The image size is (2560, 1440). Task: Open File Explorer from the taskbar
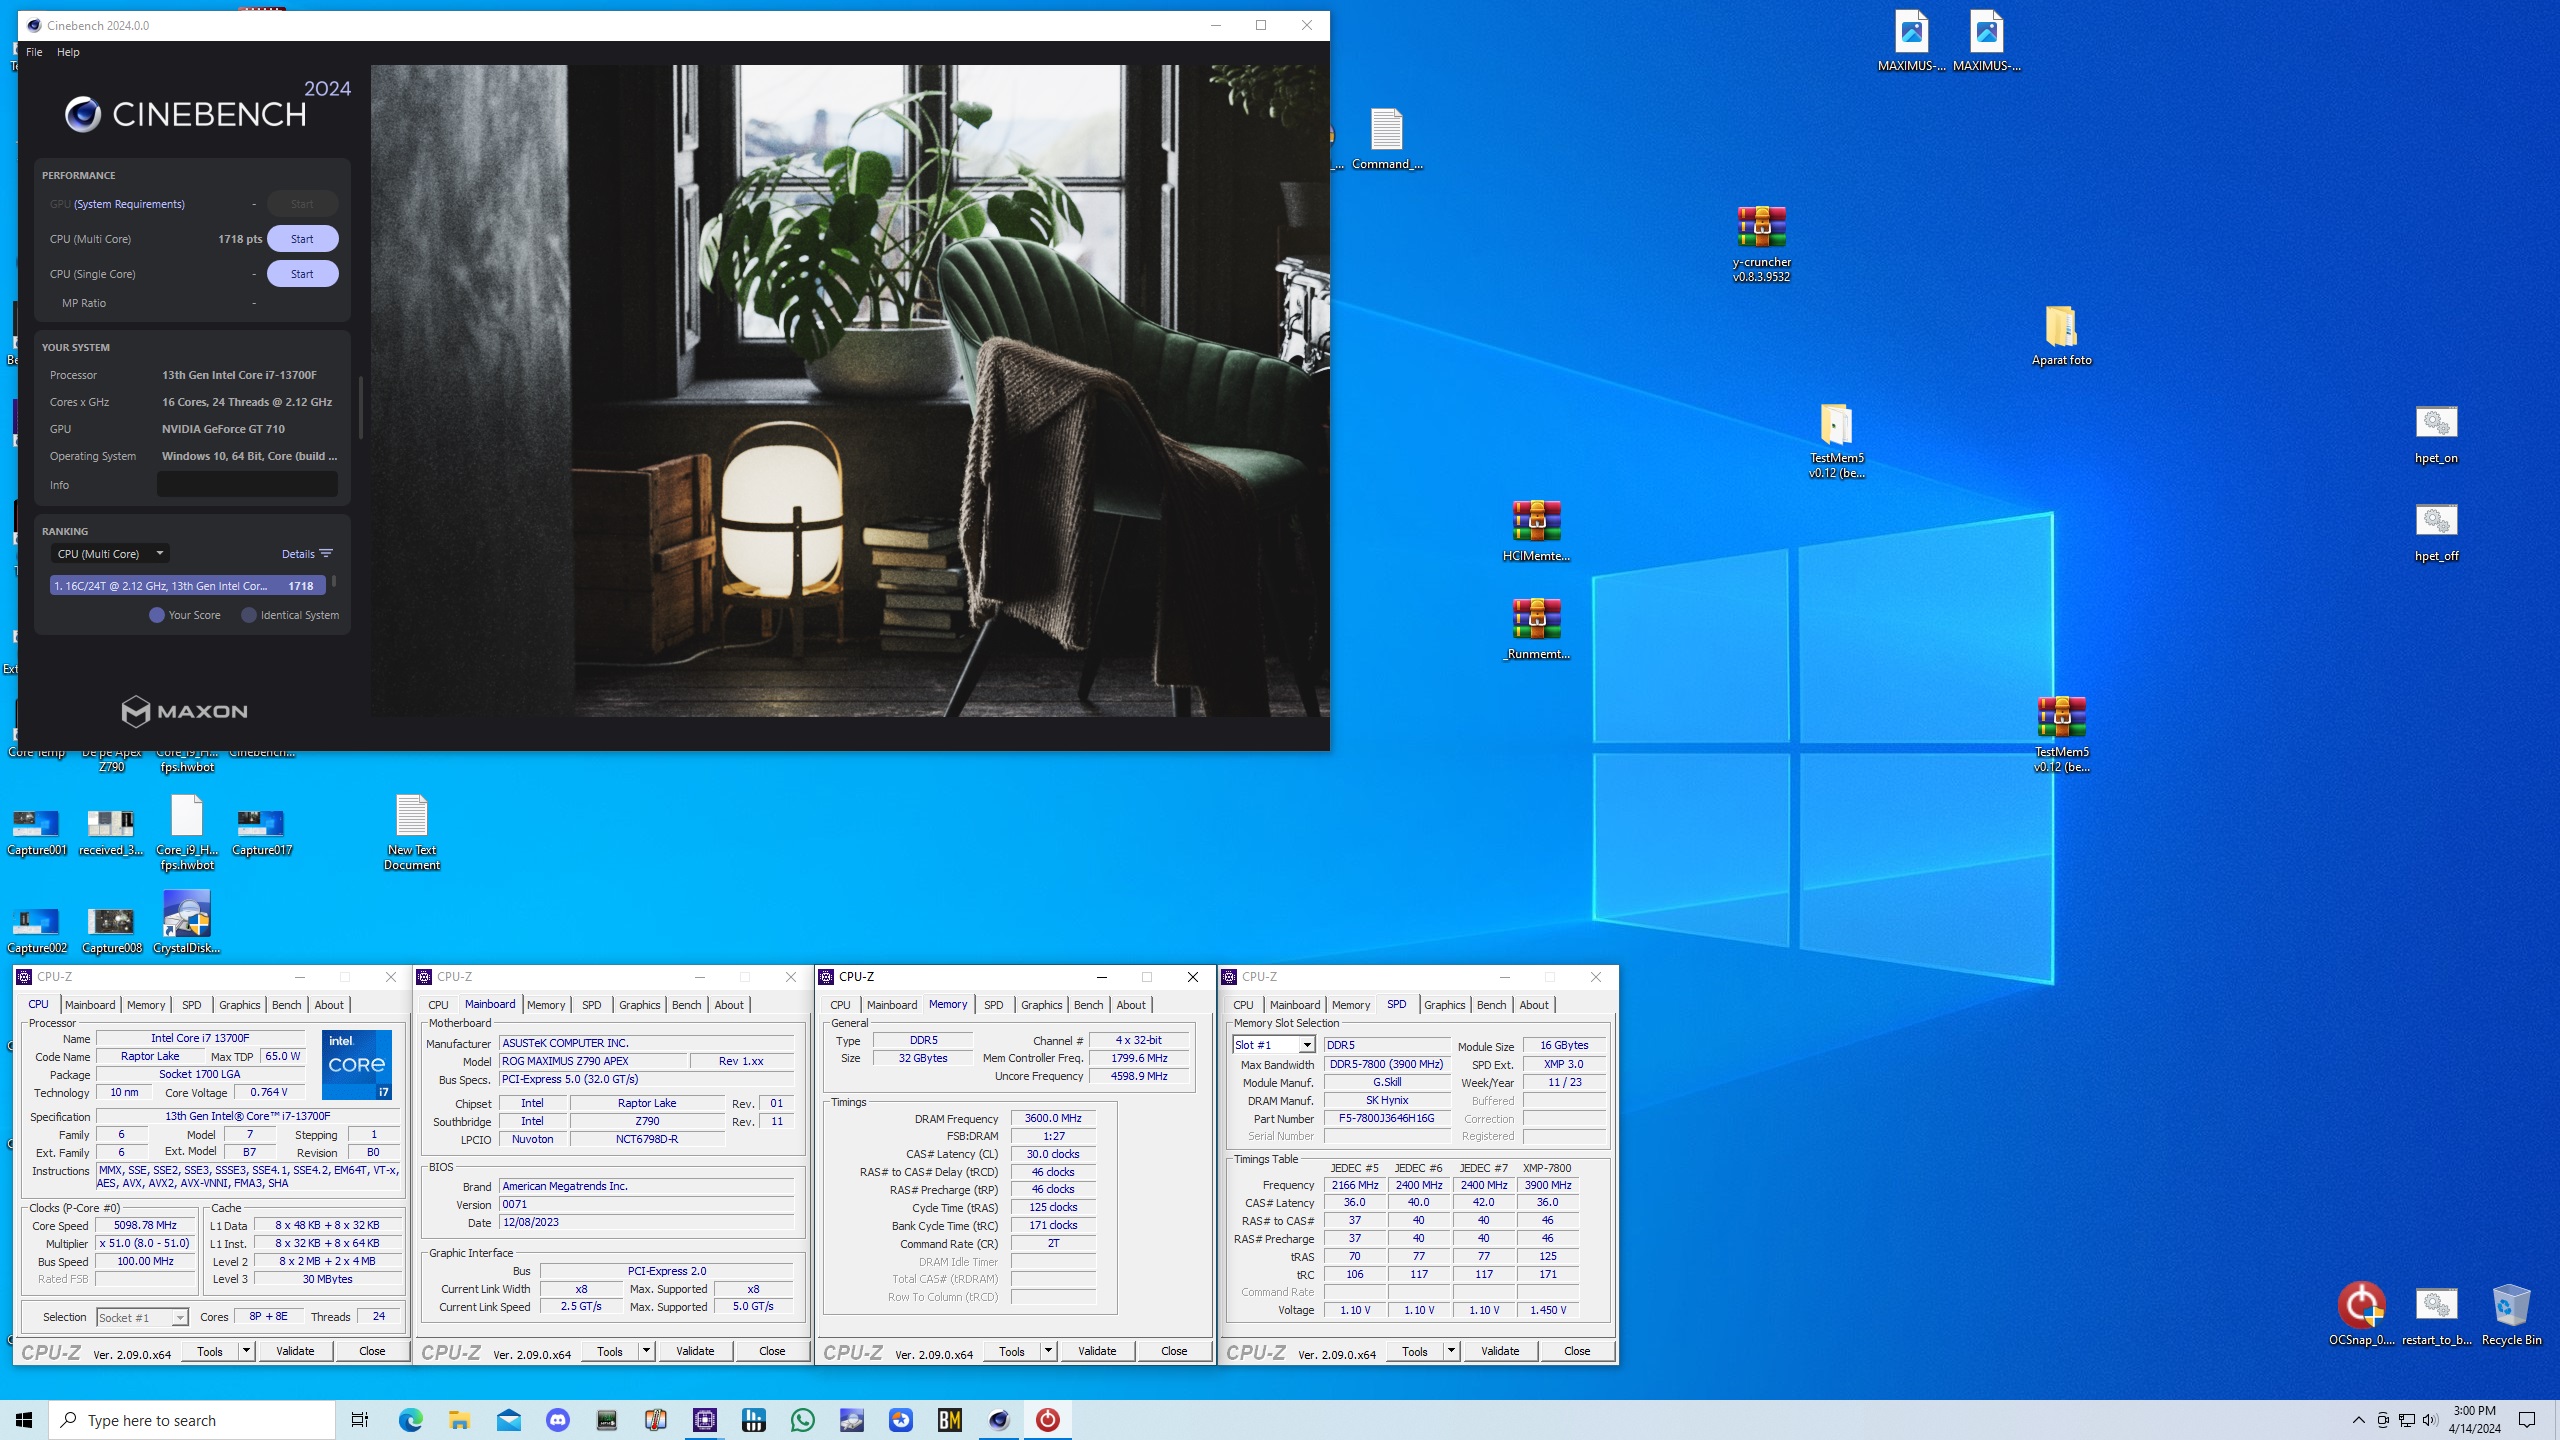[x=459, y=1420]
